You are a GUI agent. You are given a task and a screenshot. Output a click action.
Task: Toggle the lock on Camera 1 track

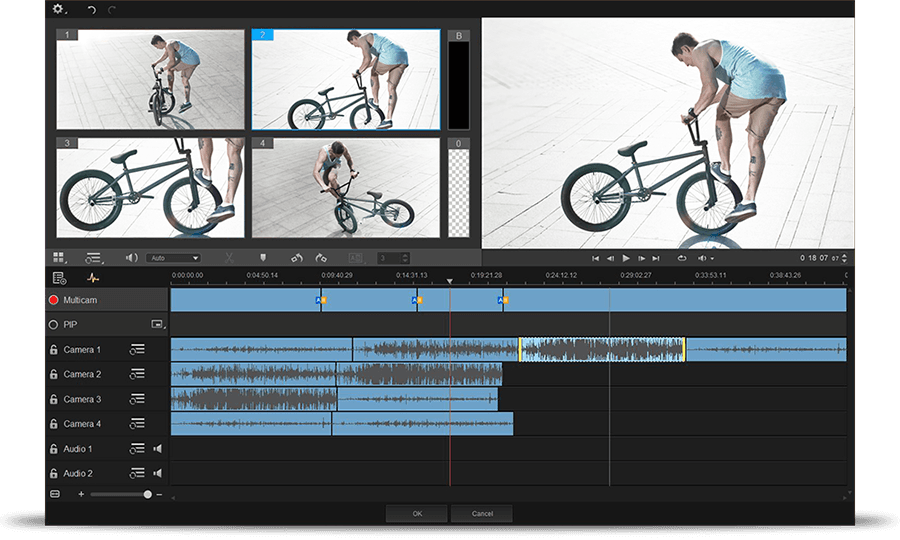[x=54, y=349]
